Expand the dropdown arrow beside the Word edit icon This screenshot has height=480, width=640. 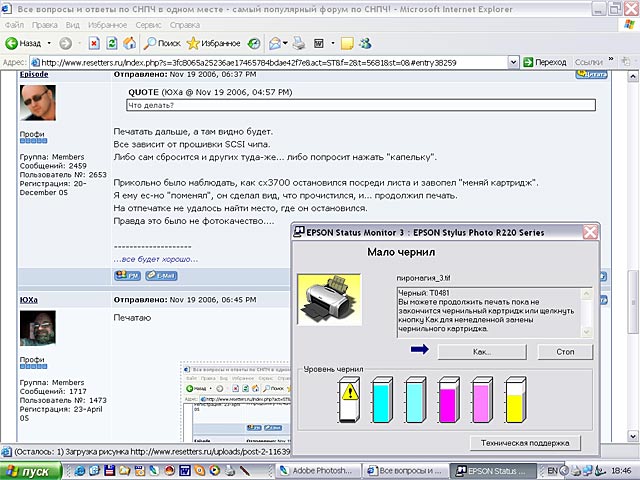tap(333, 43)
